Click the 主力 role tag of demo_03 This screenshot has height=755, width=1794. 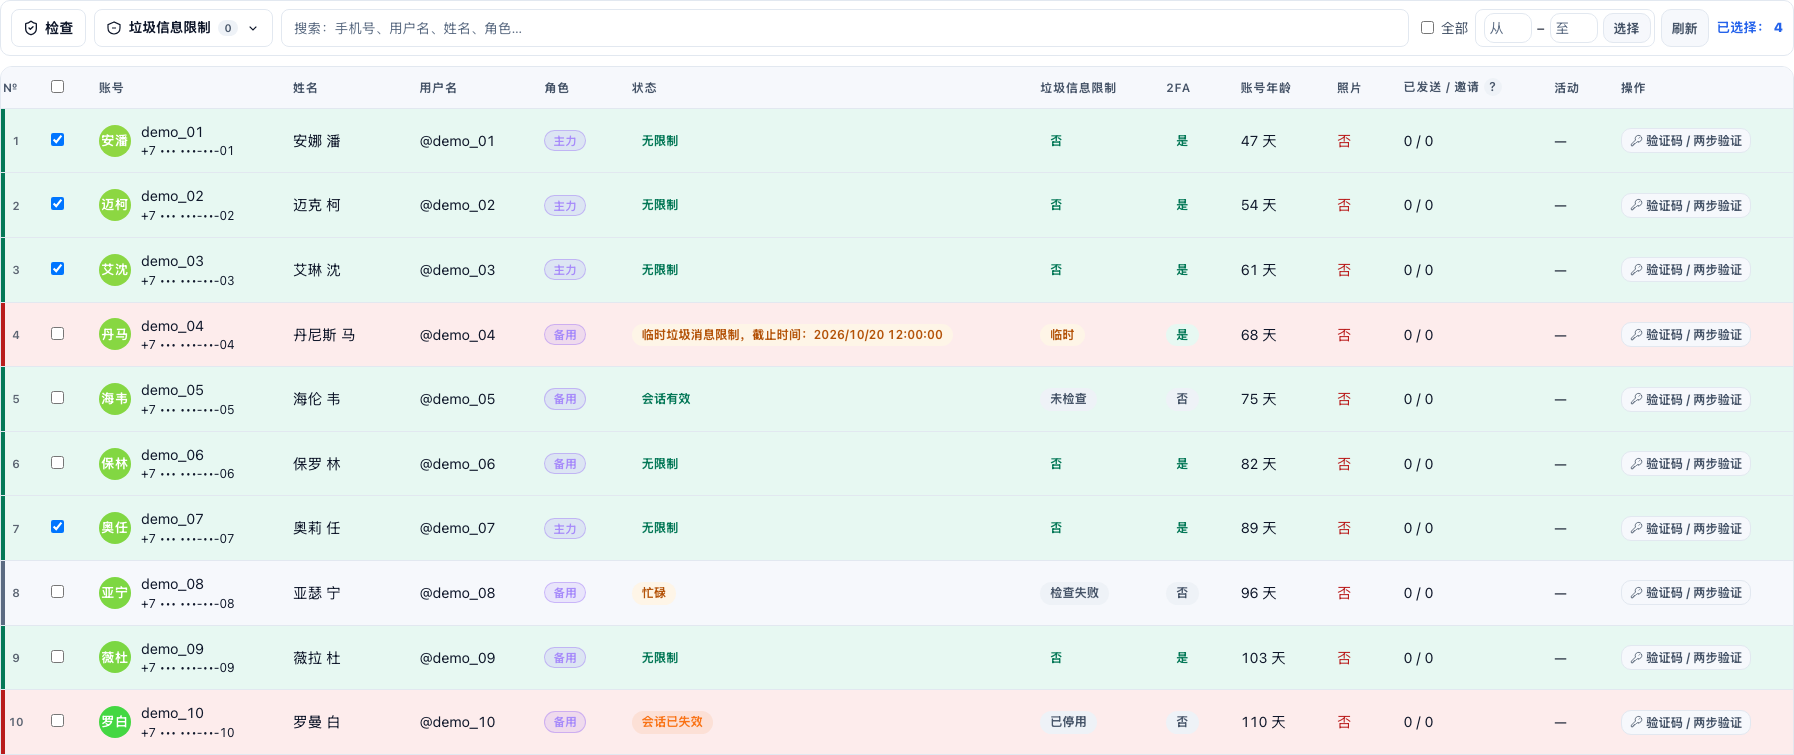565,270
